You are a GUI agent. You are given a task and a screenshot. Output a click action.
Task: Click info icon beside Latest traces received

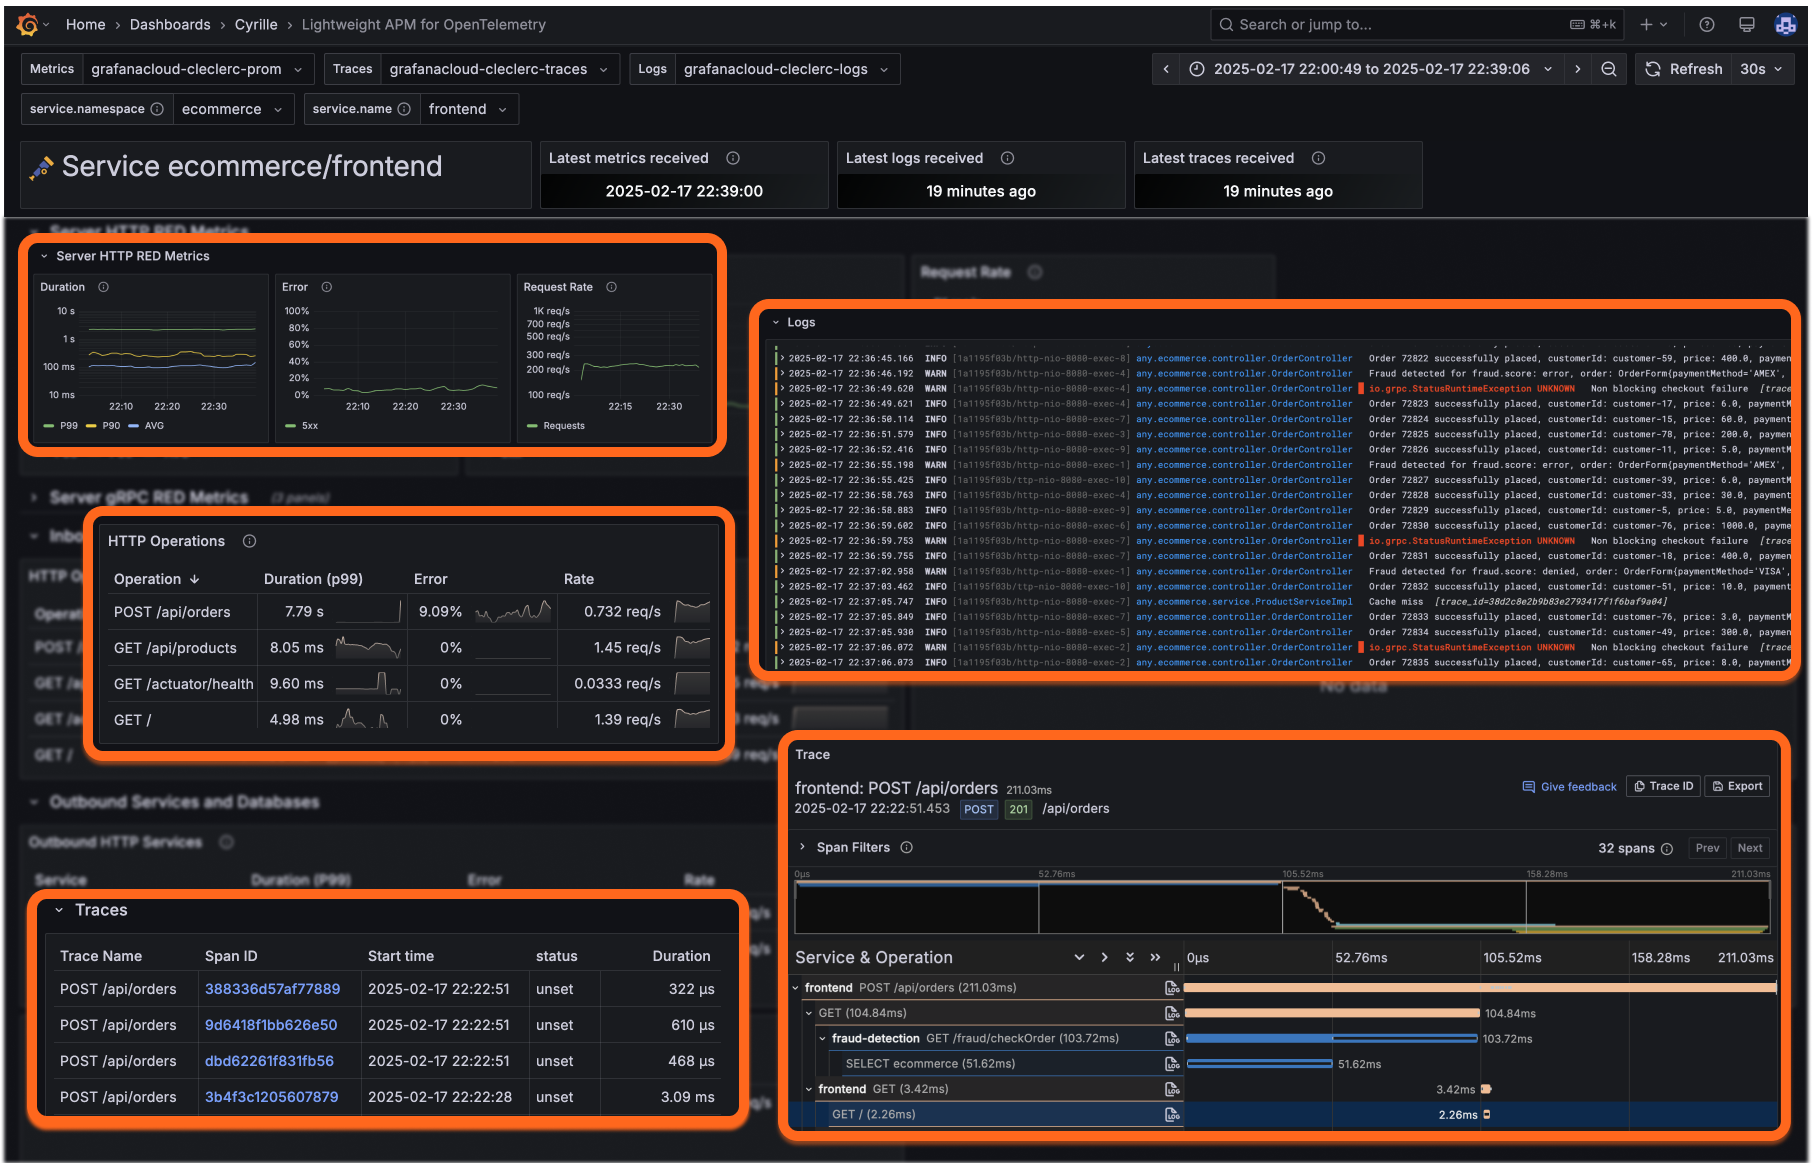pos(1319,158)
